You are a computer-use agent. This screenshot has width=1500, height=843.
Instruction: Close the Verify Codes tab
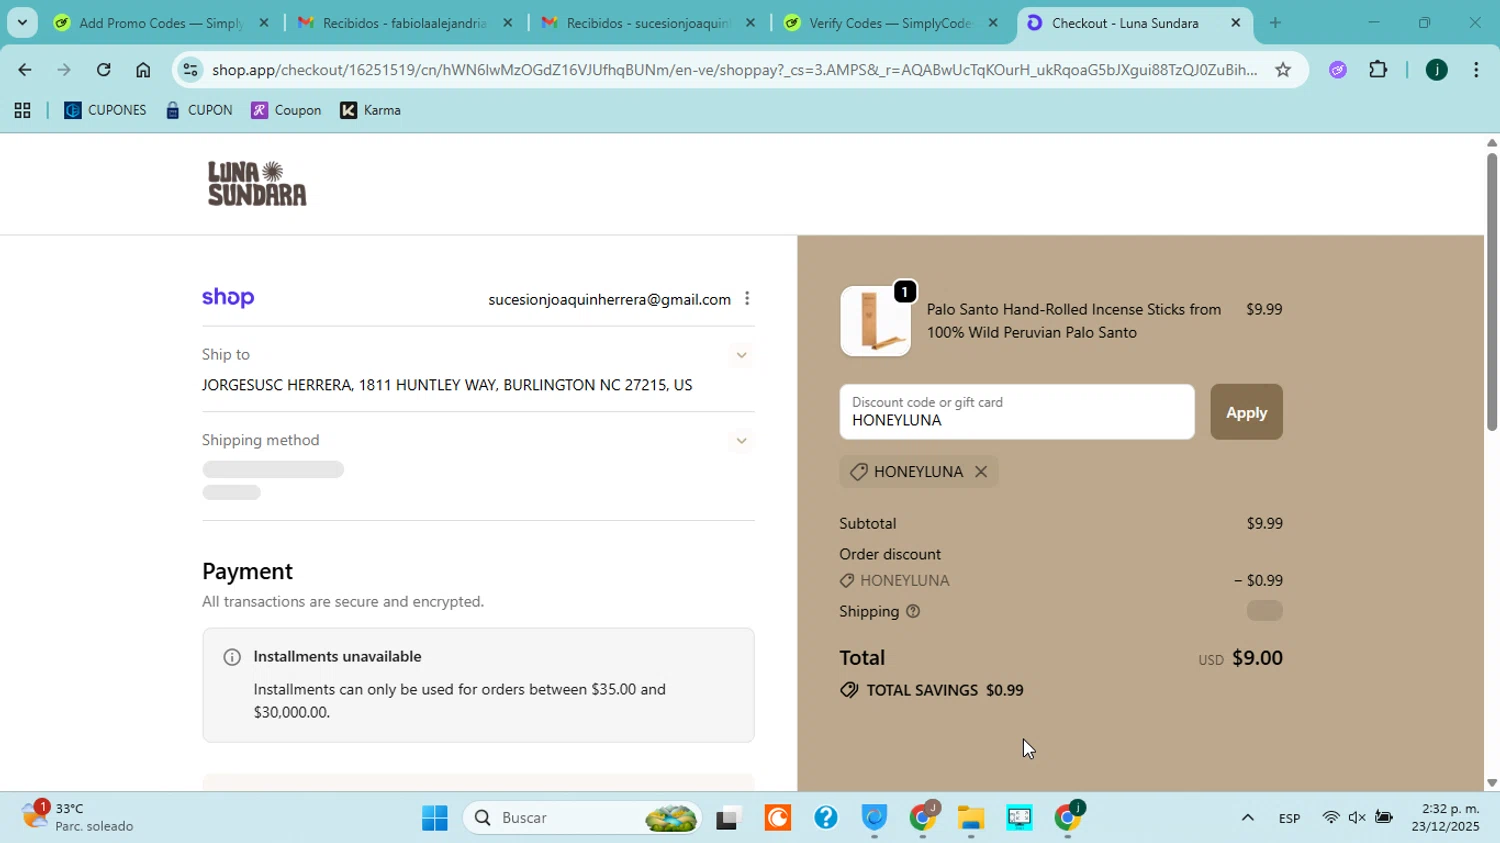(993, 22)
